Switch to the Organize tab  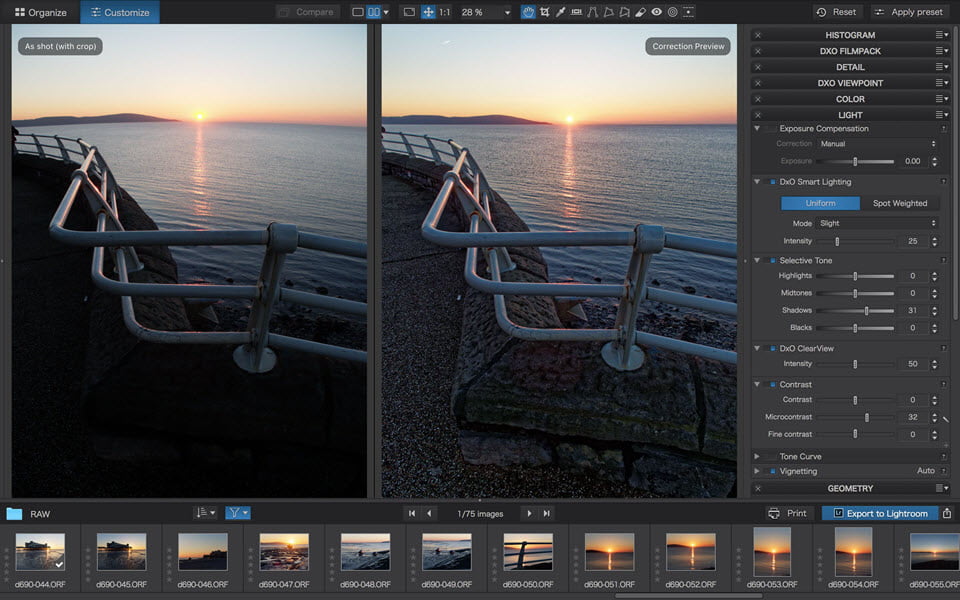coord(40,12)
